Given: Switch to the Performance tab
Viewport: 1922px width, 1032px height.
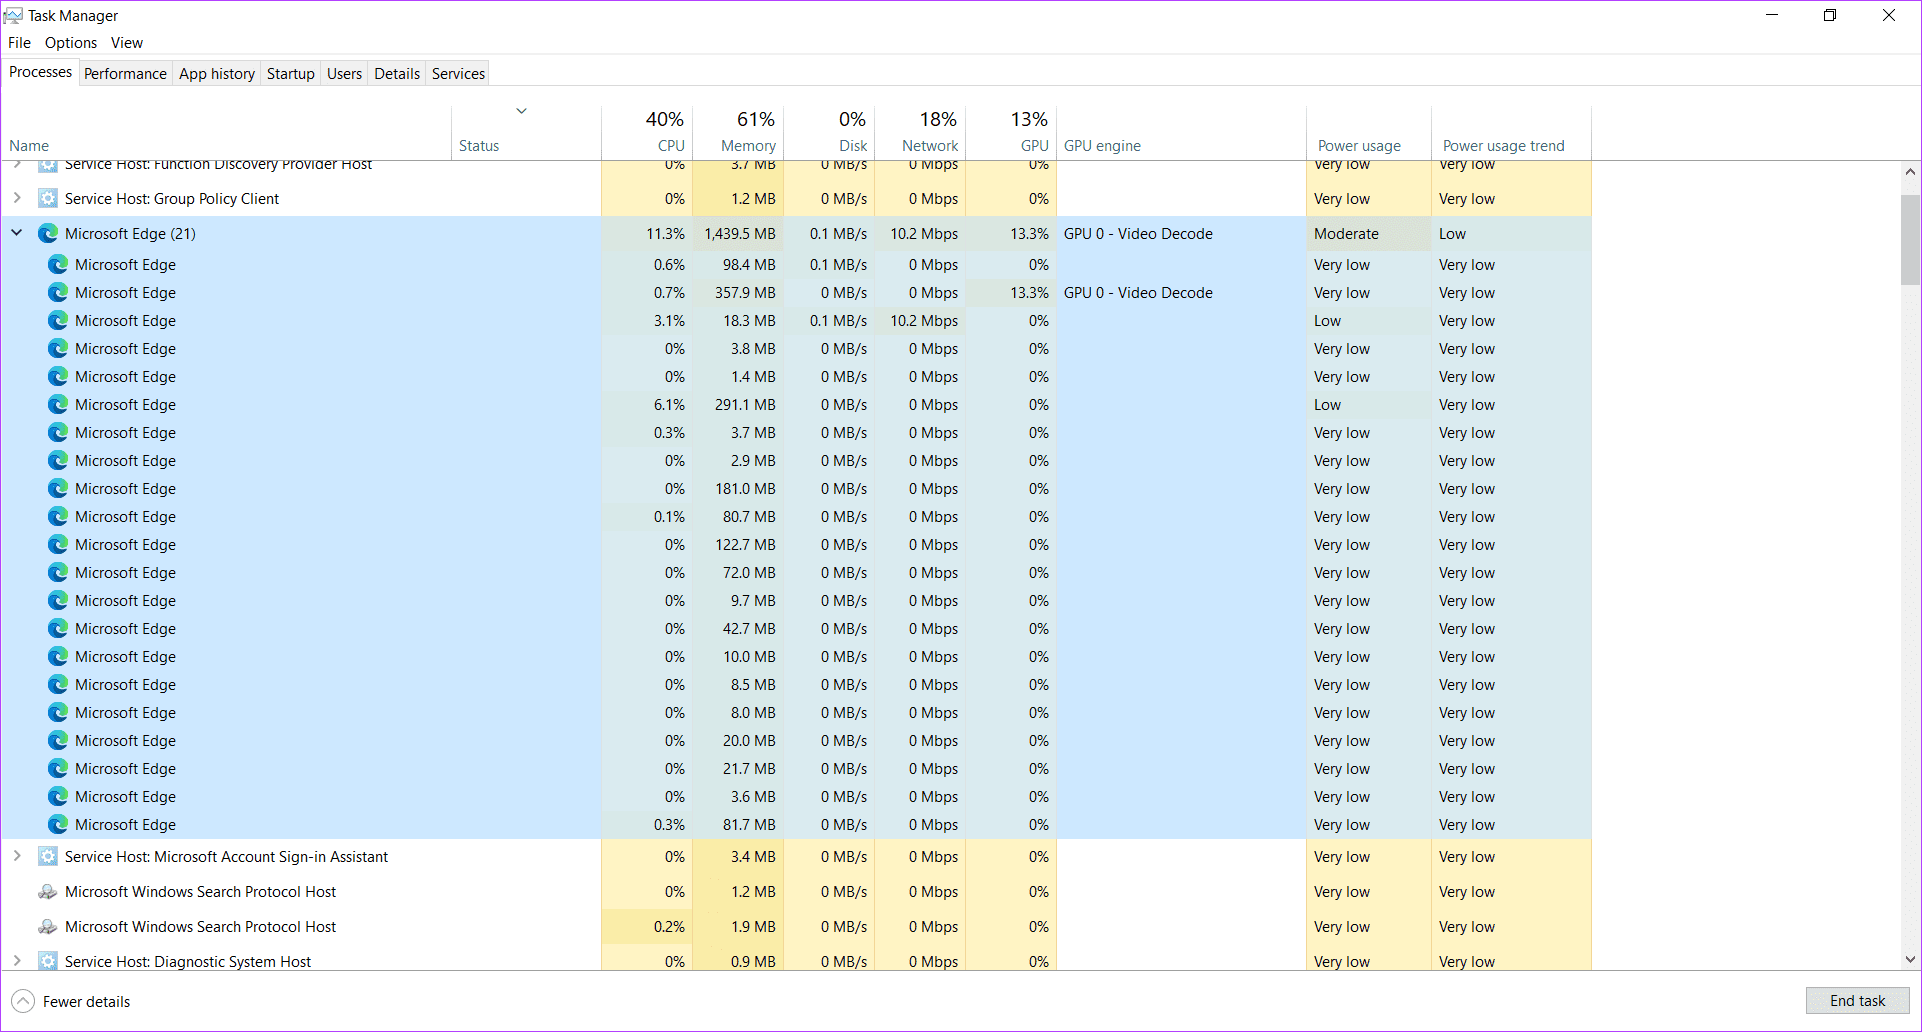Looking at the screenshot, I should pyautogui.click(x=125, y=73).
